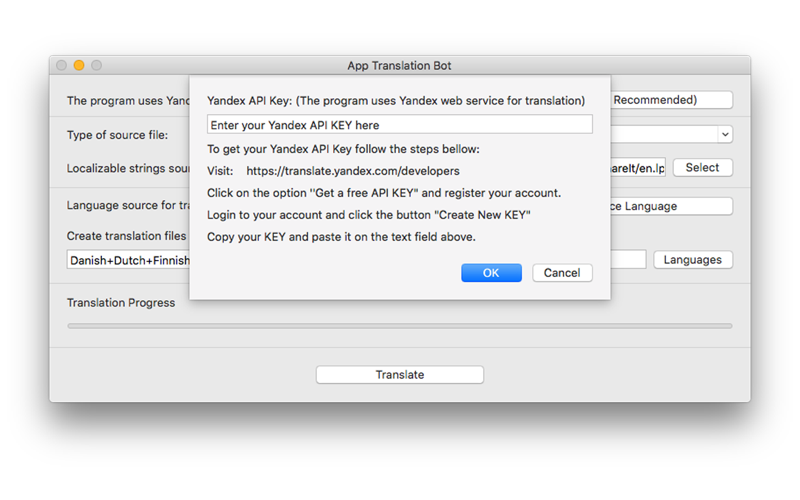Focus the Yandex API KEY text field
The height and width of the screenshot is (500, 800).
(399, 124)
